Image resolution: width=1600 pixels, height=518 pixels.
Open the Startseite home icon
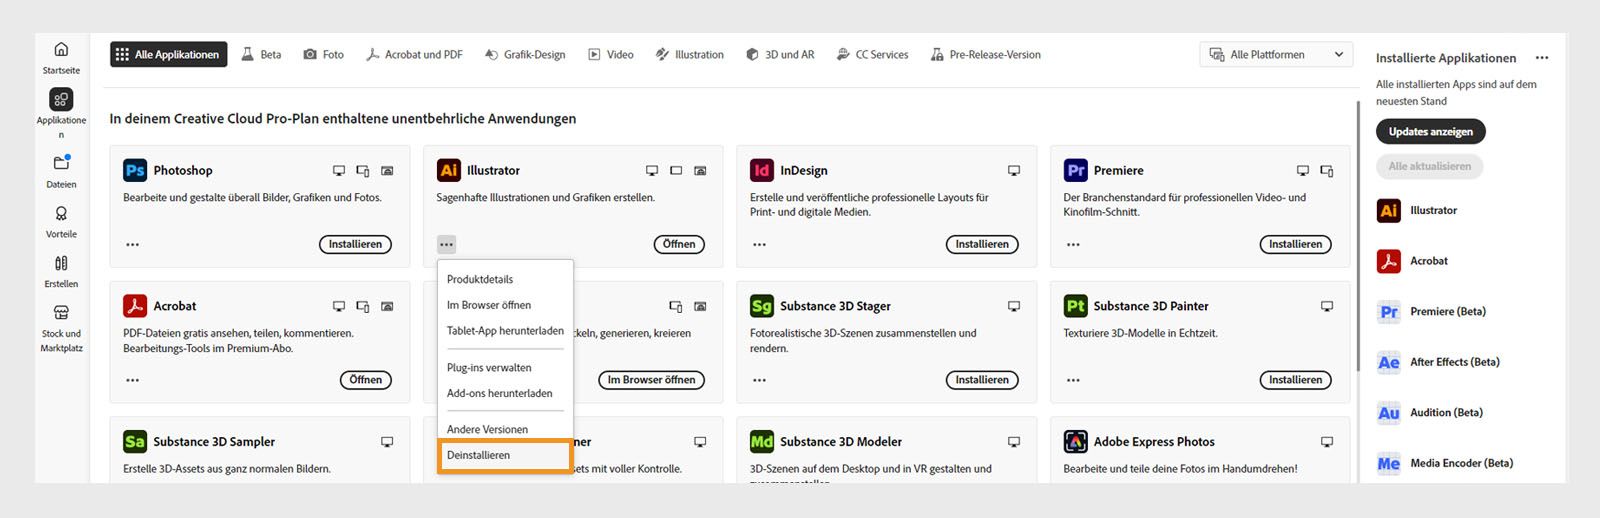click(x=61, y=50)
